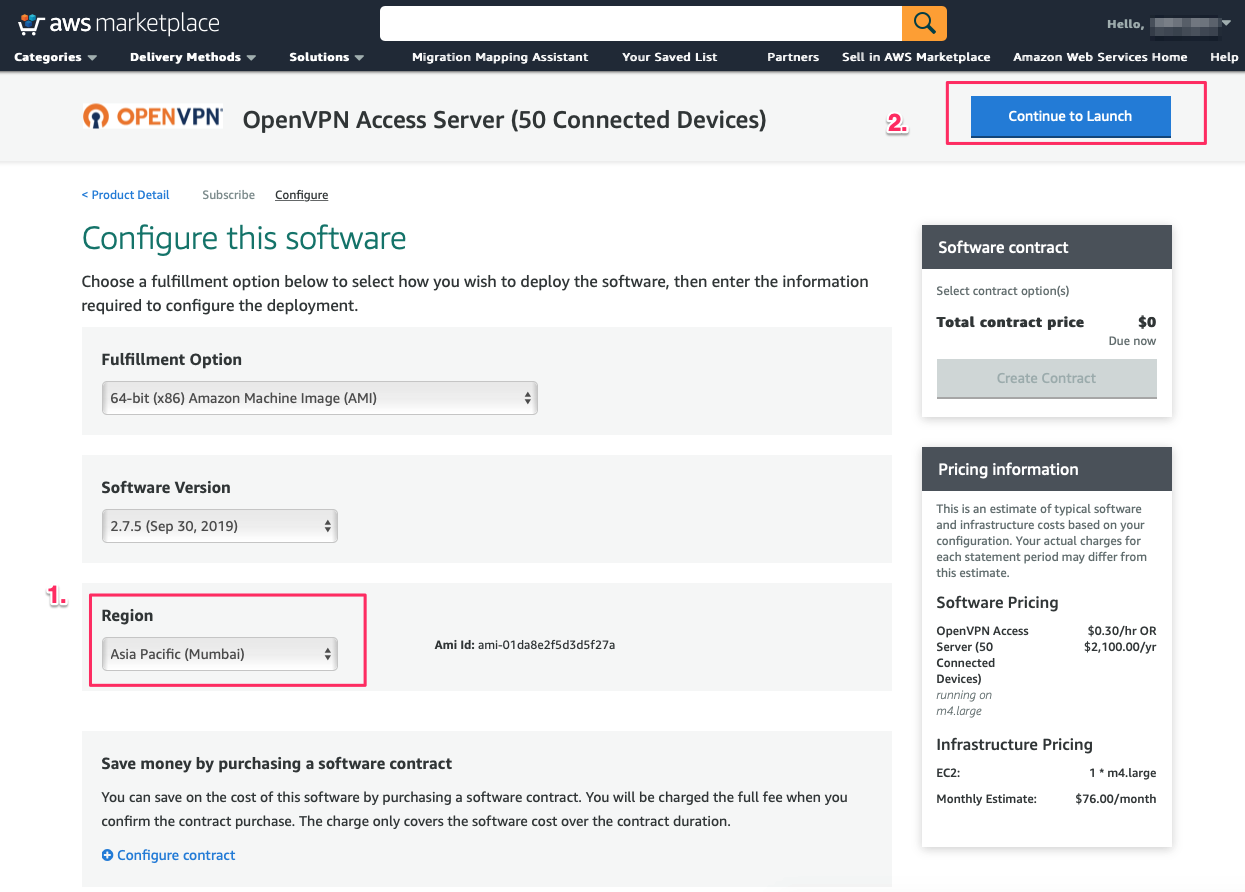Open the Help menu item
1245x892 pixels.
pyautogui.click(x=1224, y=57)
